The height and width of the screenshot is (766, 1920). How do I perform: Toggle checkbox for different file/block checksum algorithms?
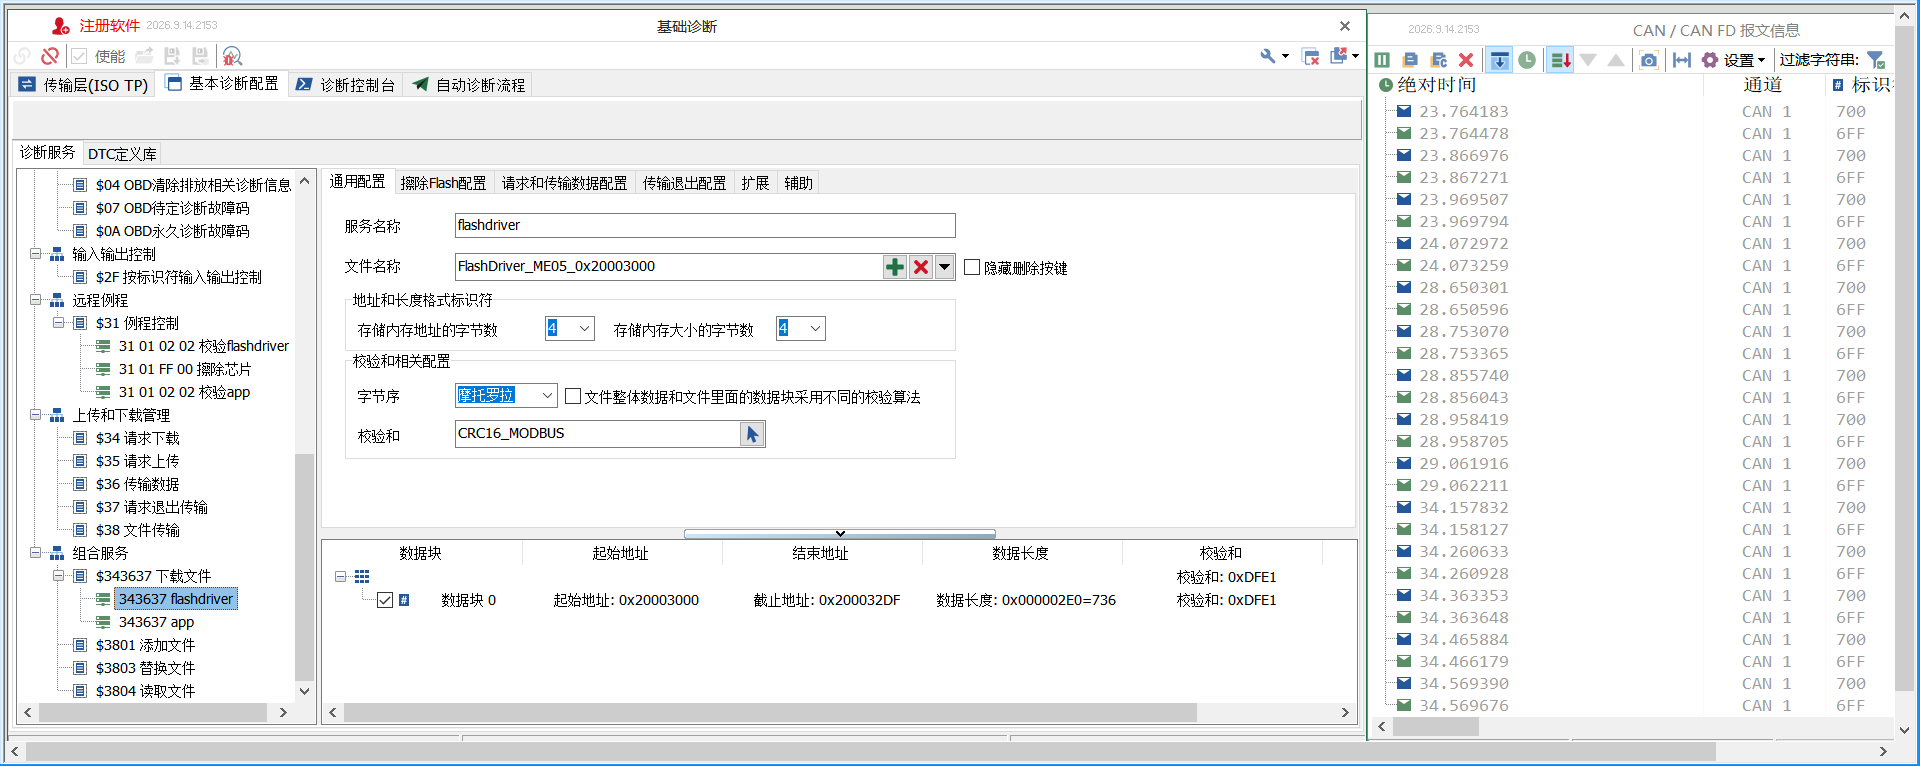[573, 396]
